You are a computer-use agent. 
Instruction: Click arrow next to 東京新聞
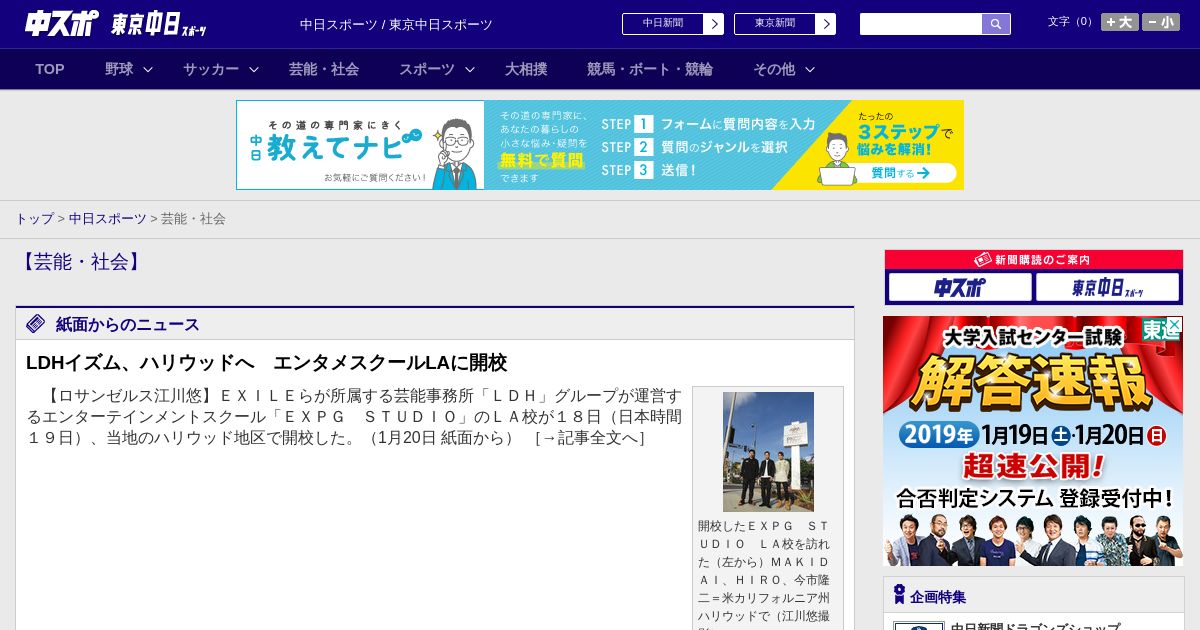coord(826,24)
